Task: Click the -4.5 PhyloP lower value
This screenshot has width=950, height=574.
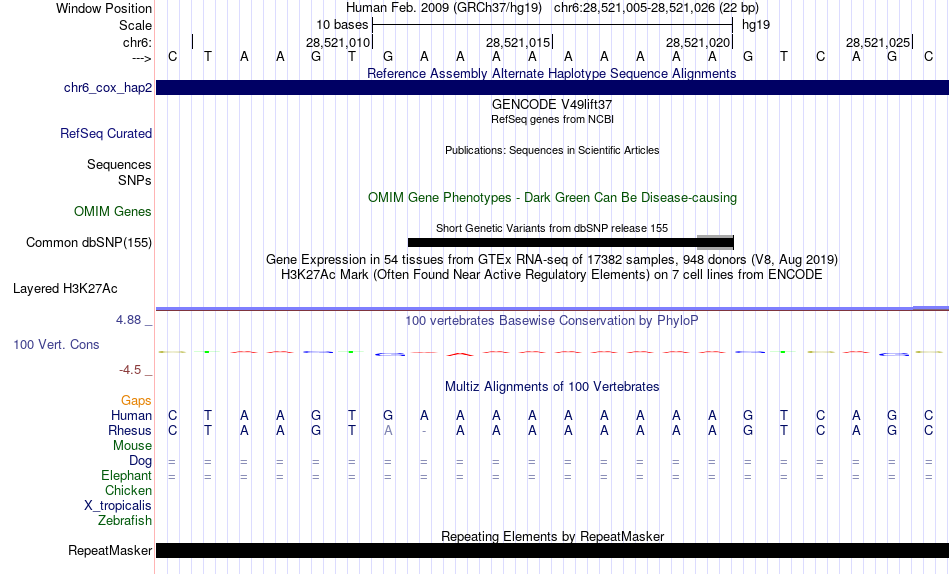Action: pyautogui.click(x=130, y=370)
